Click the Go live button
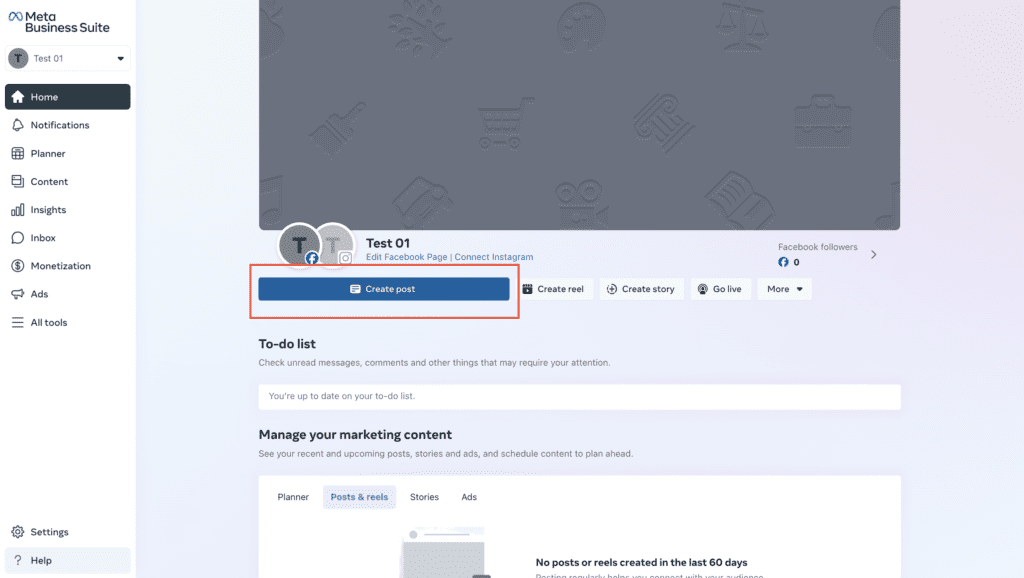The width and height of the screenshot is (1024, 578). click(720, 289)
